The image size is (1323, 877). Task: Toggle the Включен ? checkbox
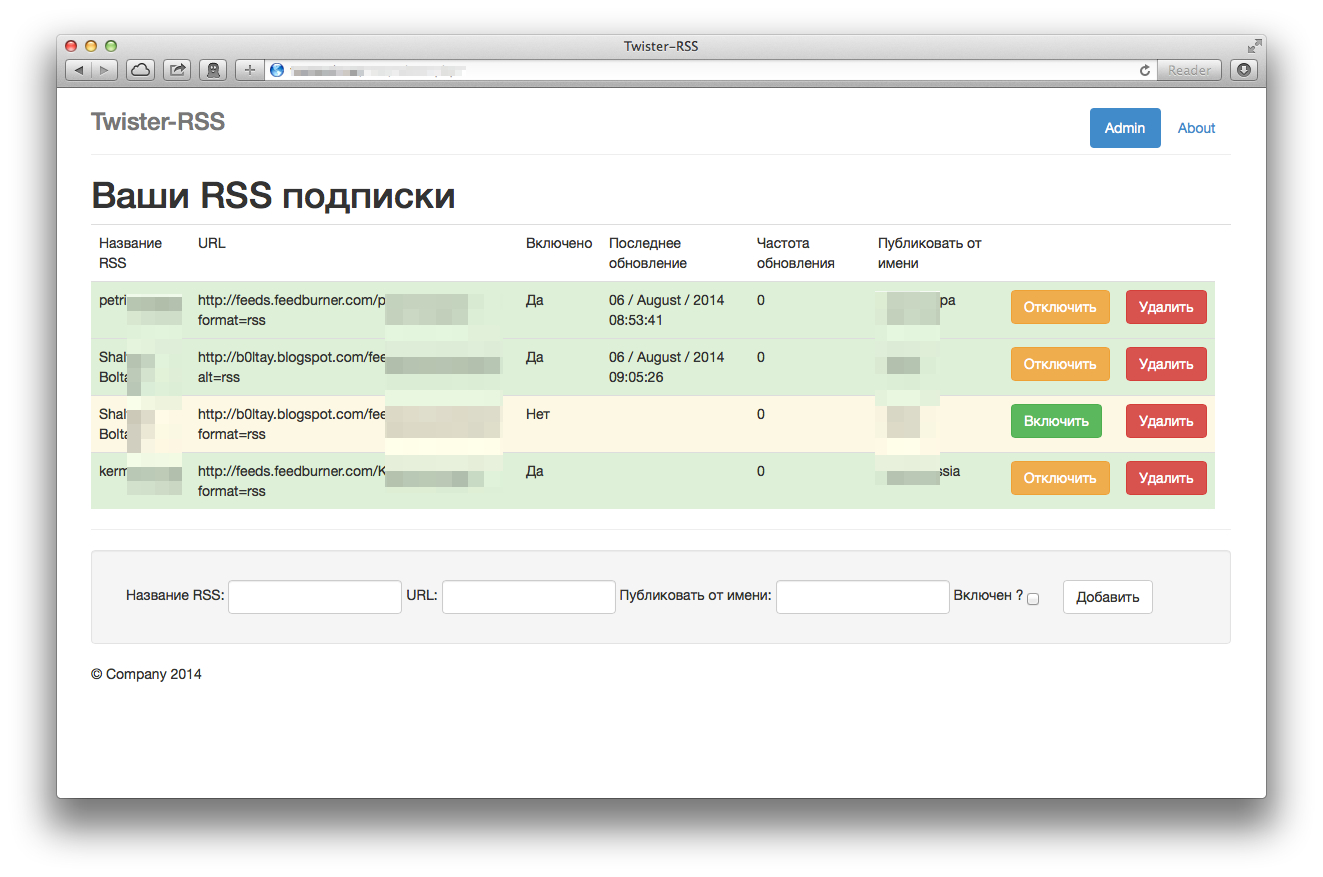[1033, 598]
